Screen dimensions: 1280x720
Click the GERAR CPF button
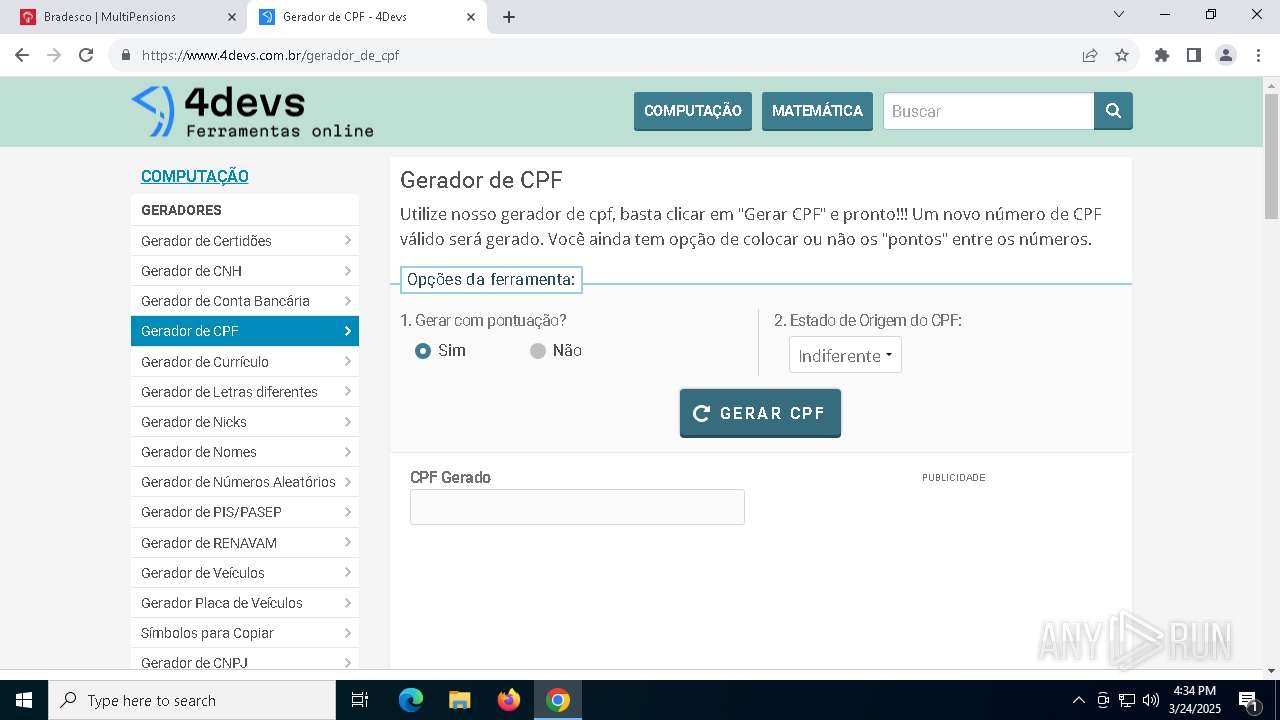[x=760, y=413]
